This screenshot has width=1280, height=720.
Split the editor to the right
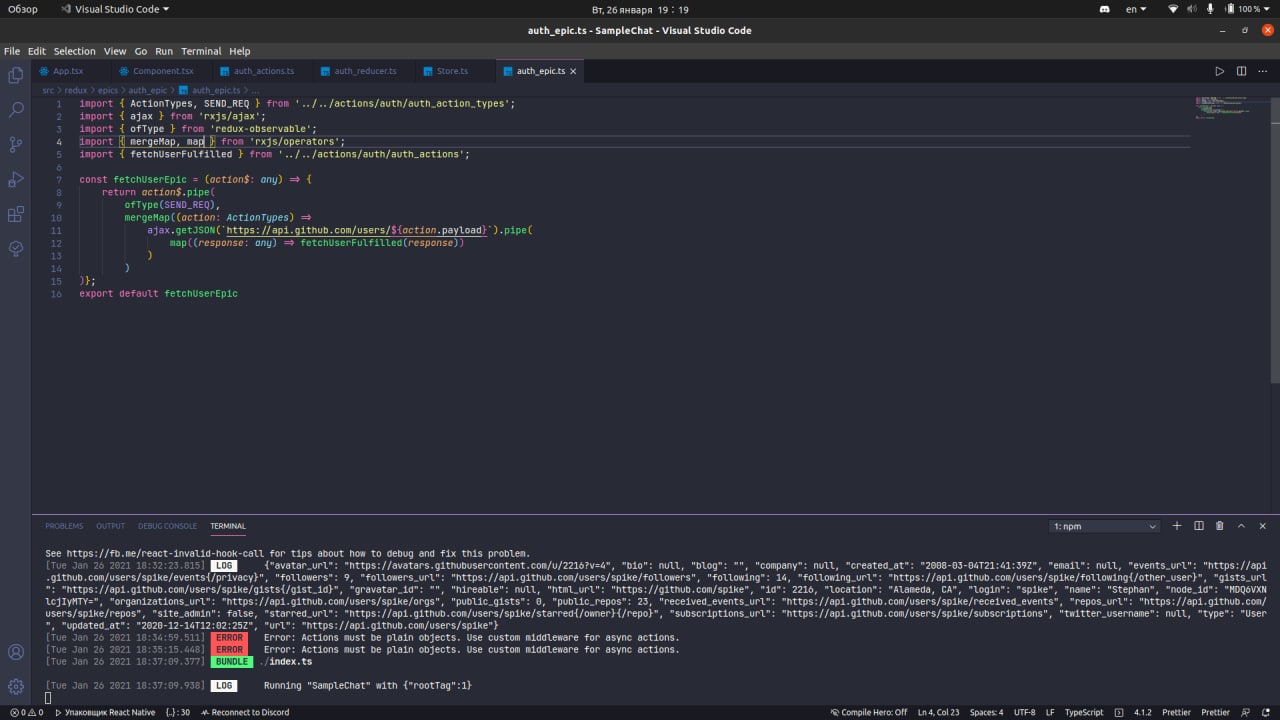(1241, 71)
